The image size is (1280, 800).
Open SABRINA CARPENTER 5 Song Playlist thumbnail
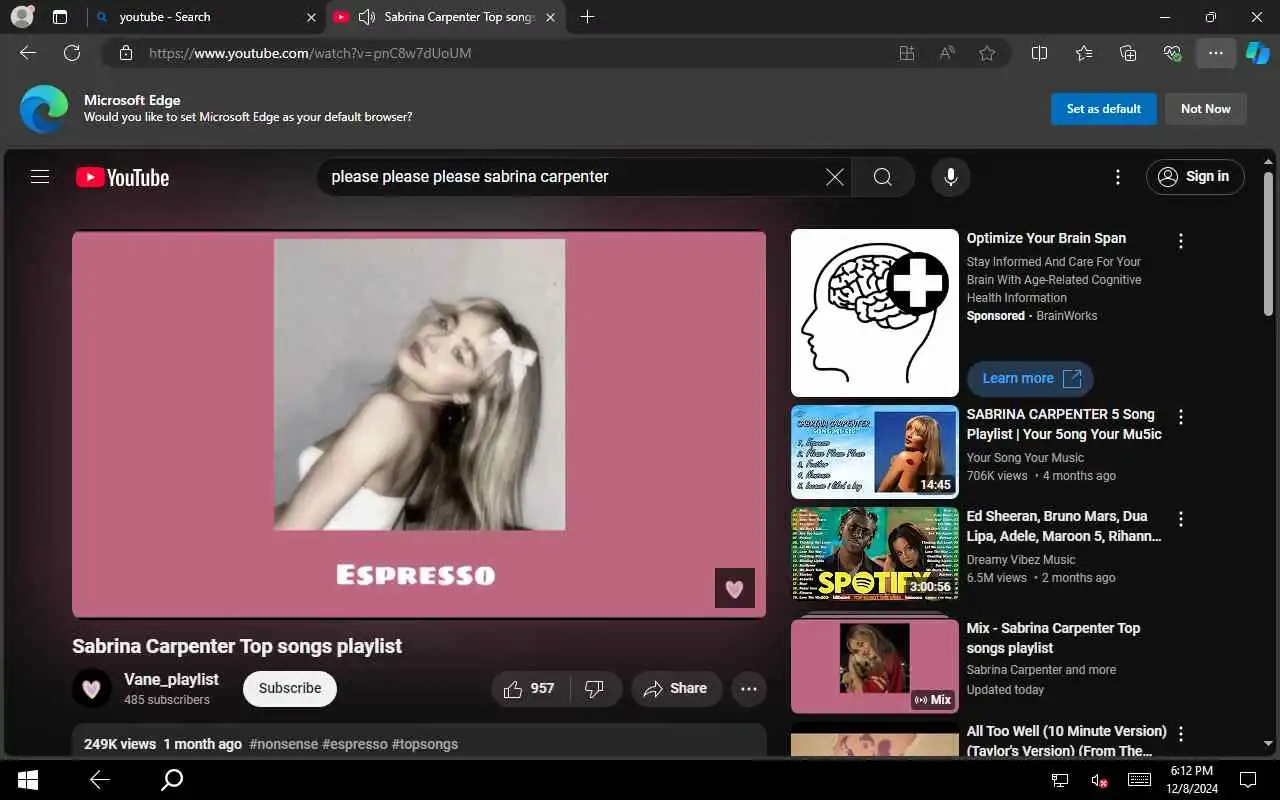(x=875, y=451)
